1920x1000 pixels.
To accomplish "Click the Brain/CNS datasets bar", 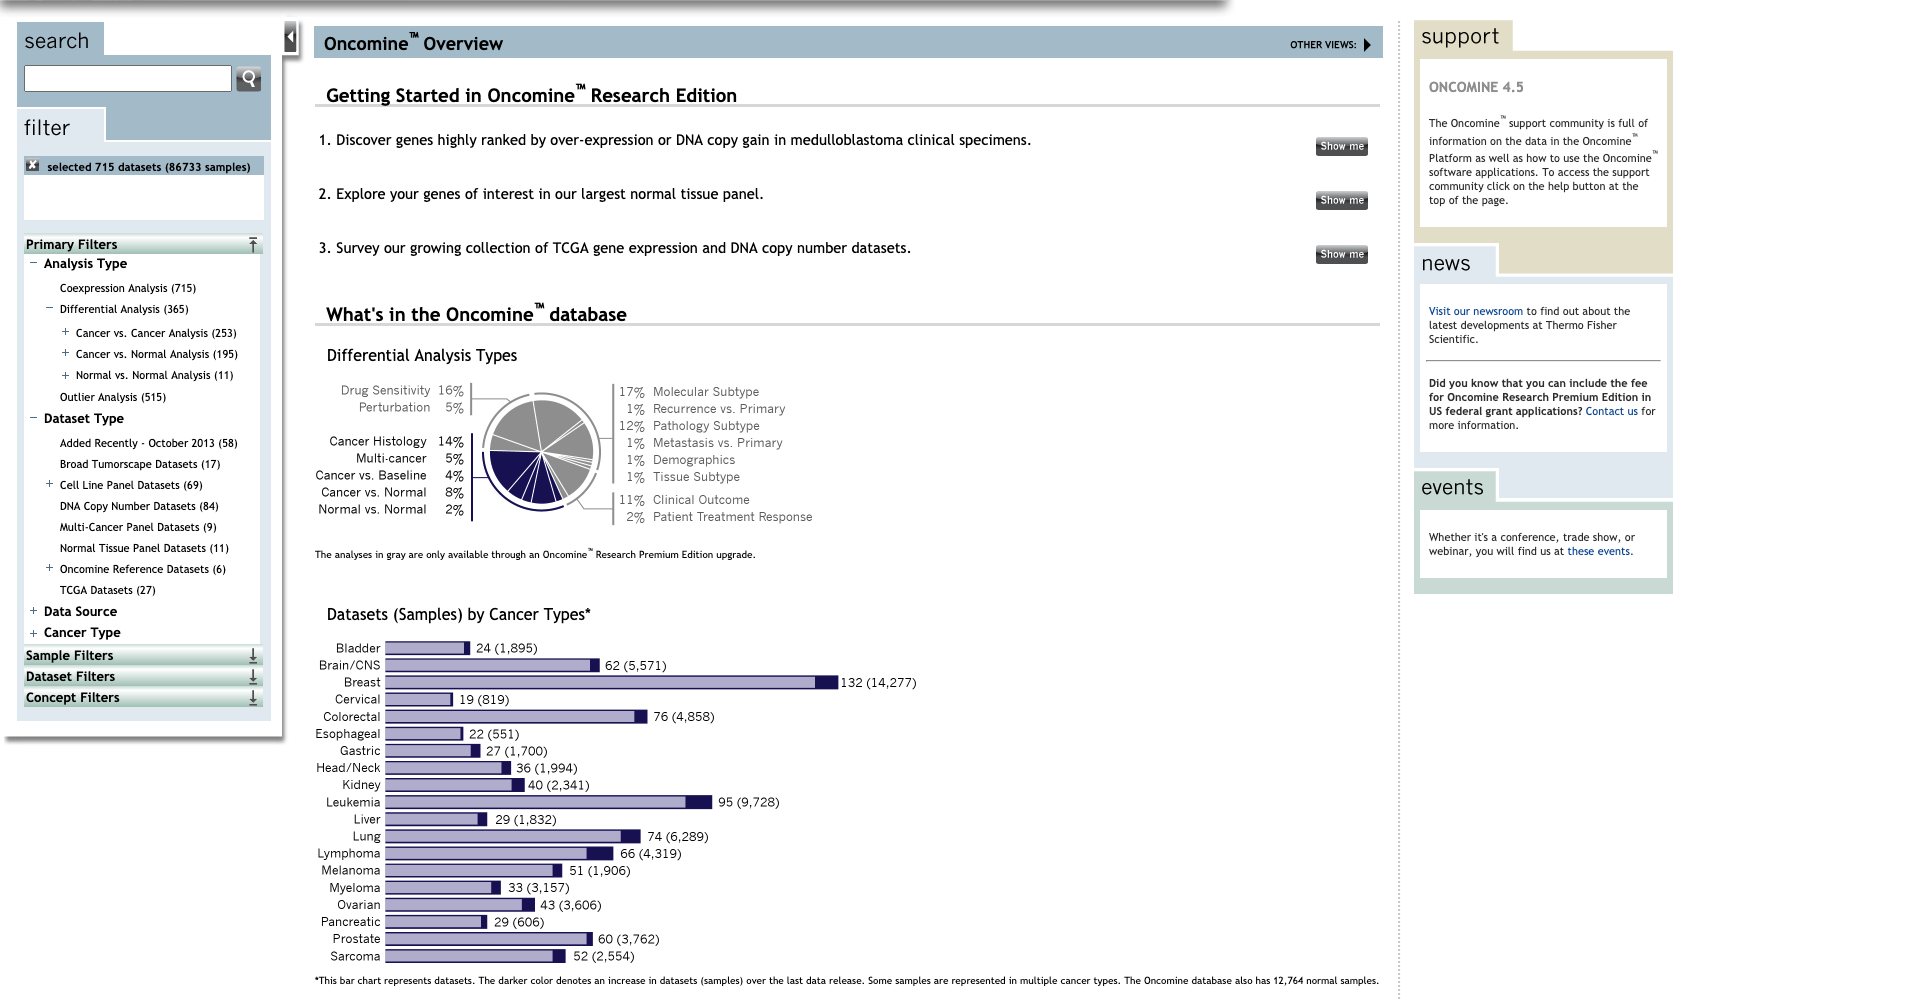I will [x=492, y=665].
